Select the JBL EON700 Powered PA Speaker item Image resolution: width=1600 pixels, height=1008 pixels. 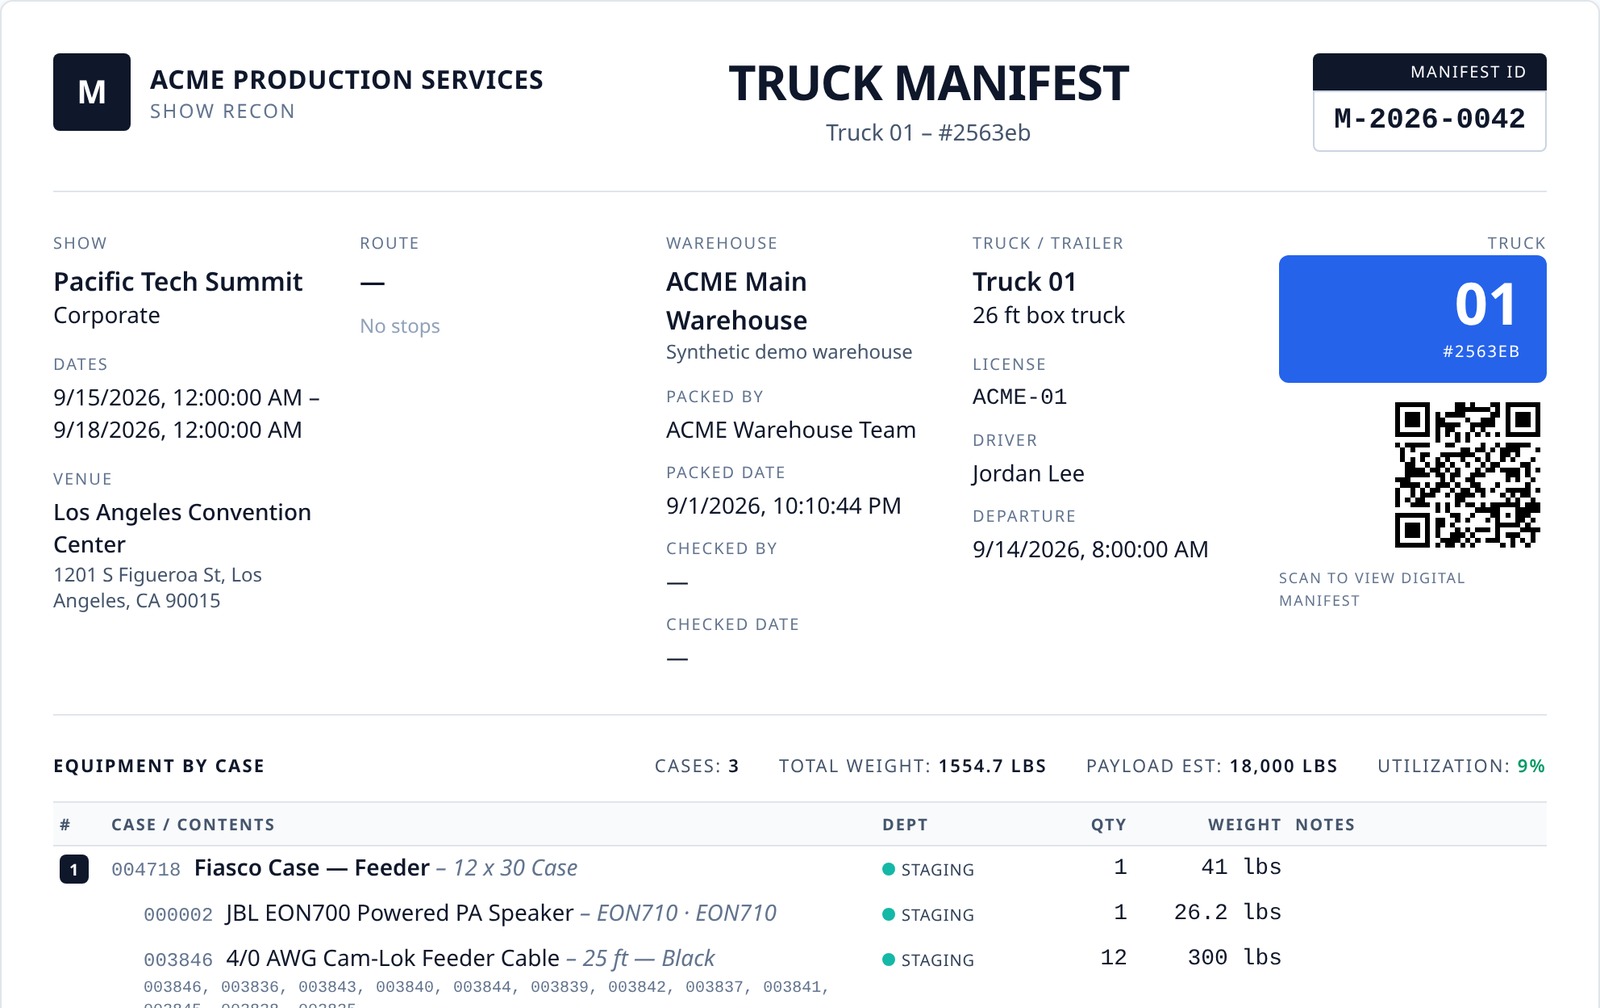coord(400,913)
